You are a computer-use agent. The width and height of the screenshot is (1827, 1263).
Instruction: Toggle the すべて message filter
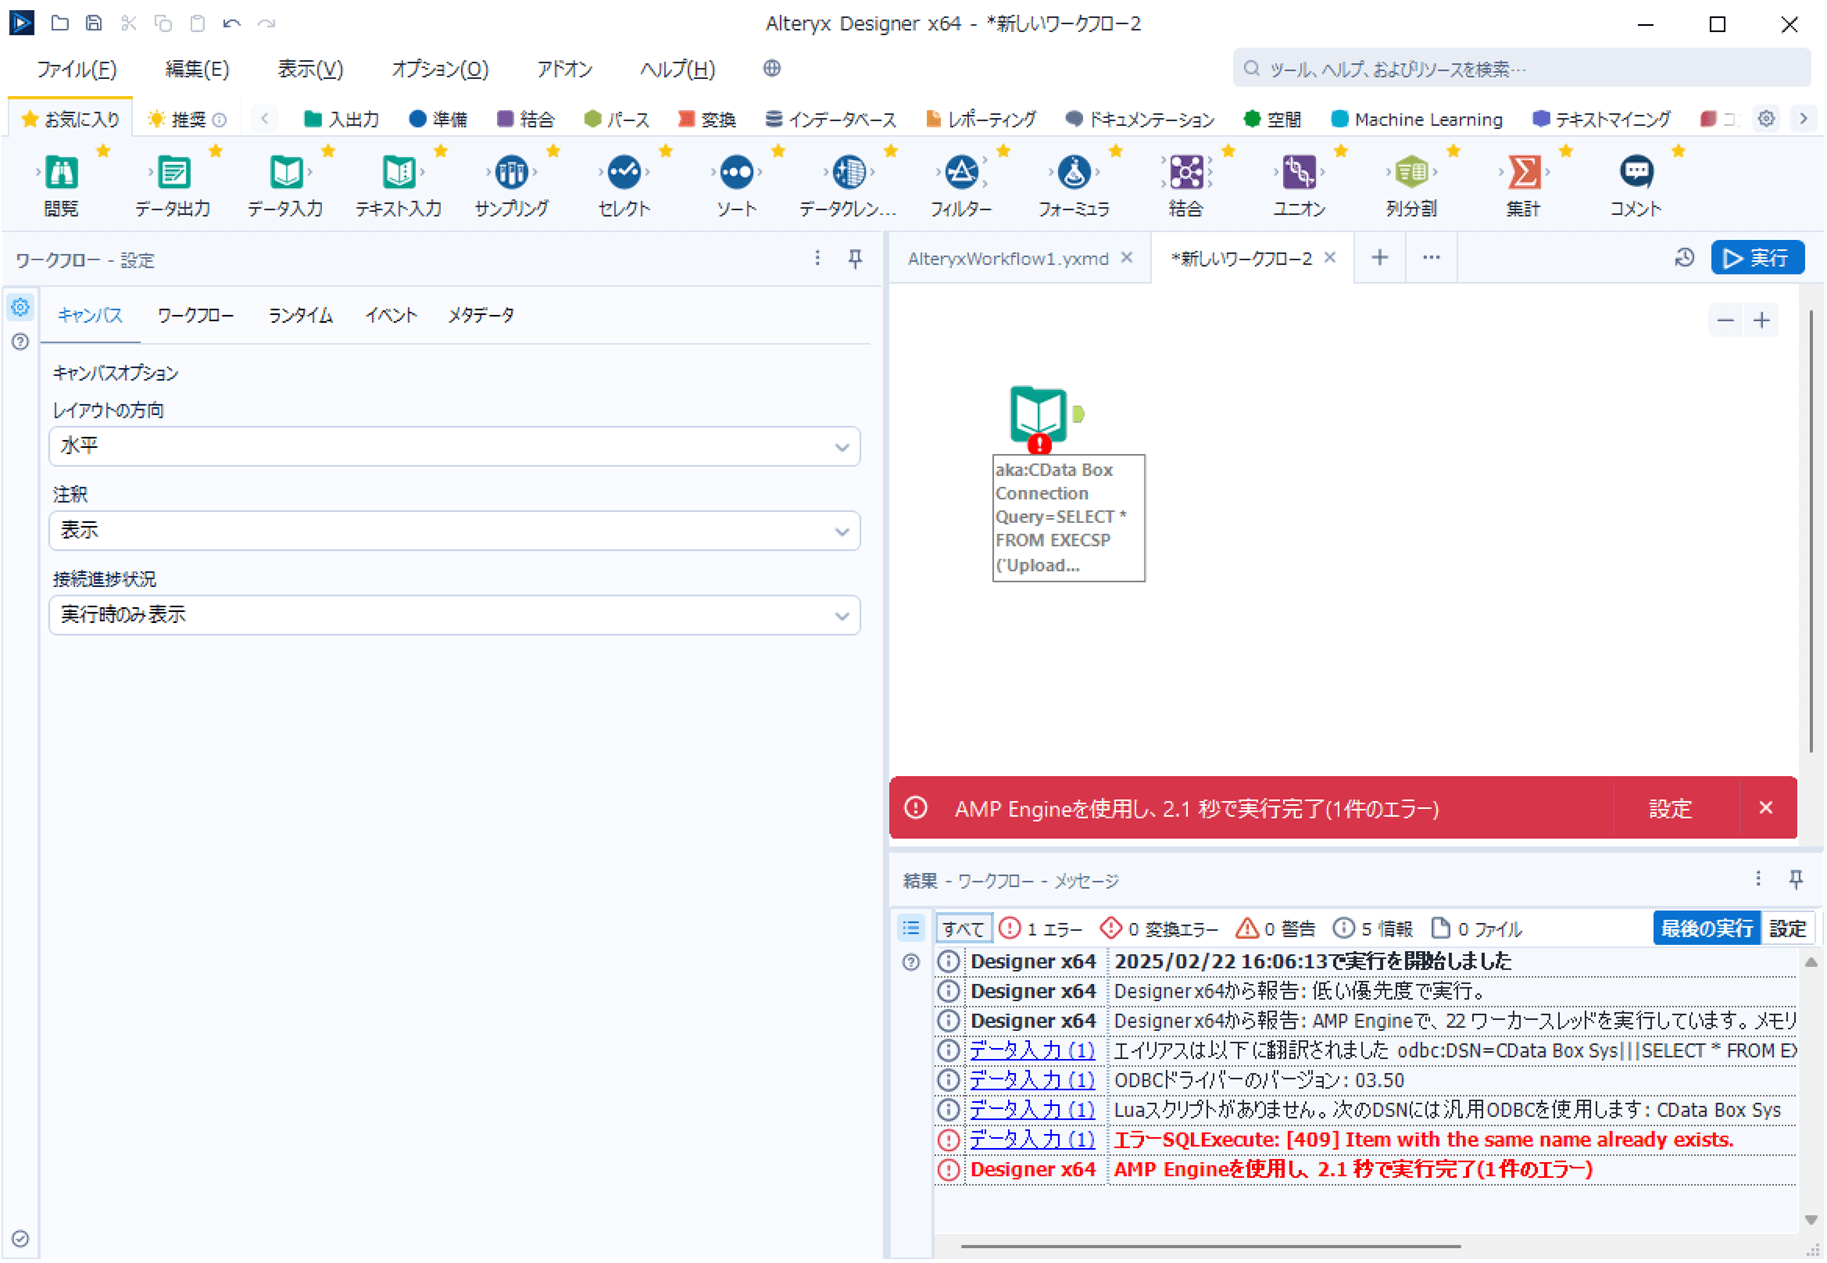[x=963, y=929]
